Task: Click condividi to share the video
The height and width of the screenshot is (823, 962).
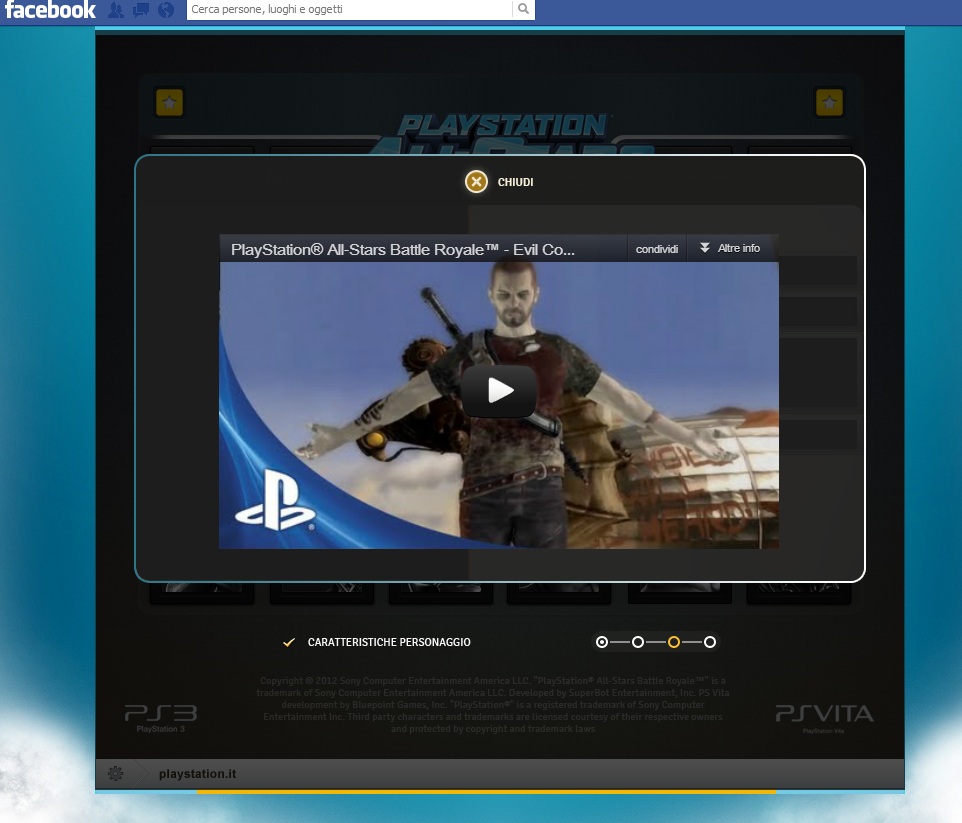Action: point(657,249)
